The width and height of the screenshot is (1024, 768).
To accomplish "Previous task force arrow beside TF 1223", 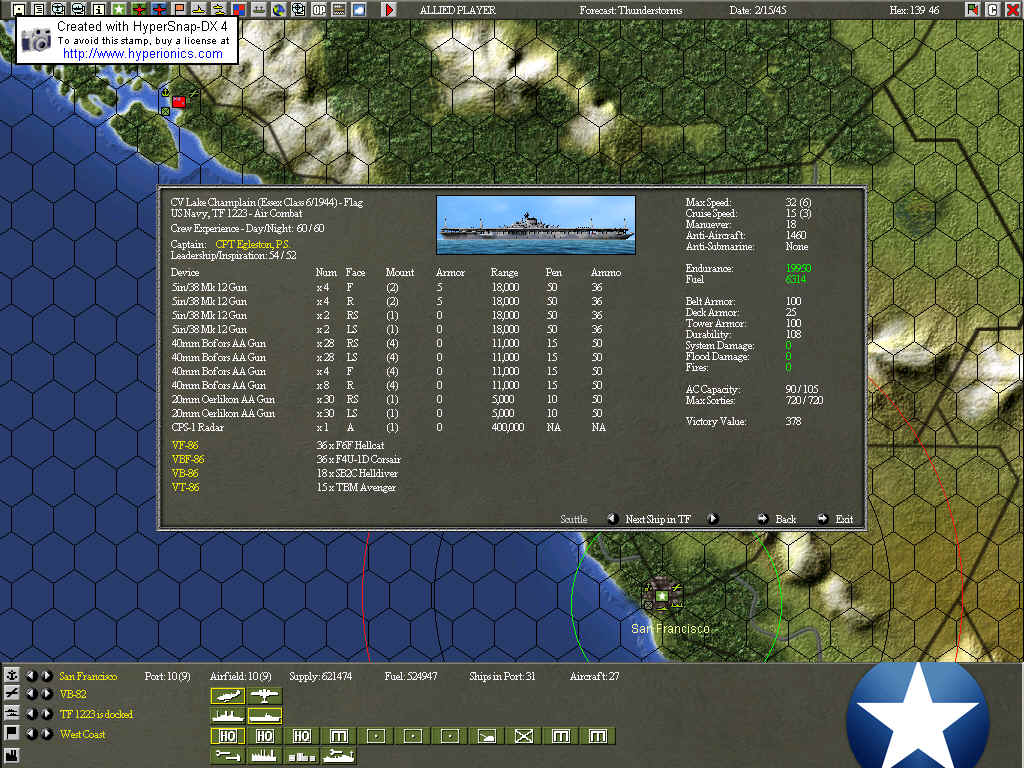I will 31,713.
